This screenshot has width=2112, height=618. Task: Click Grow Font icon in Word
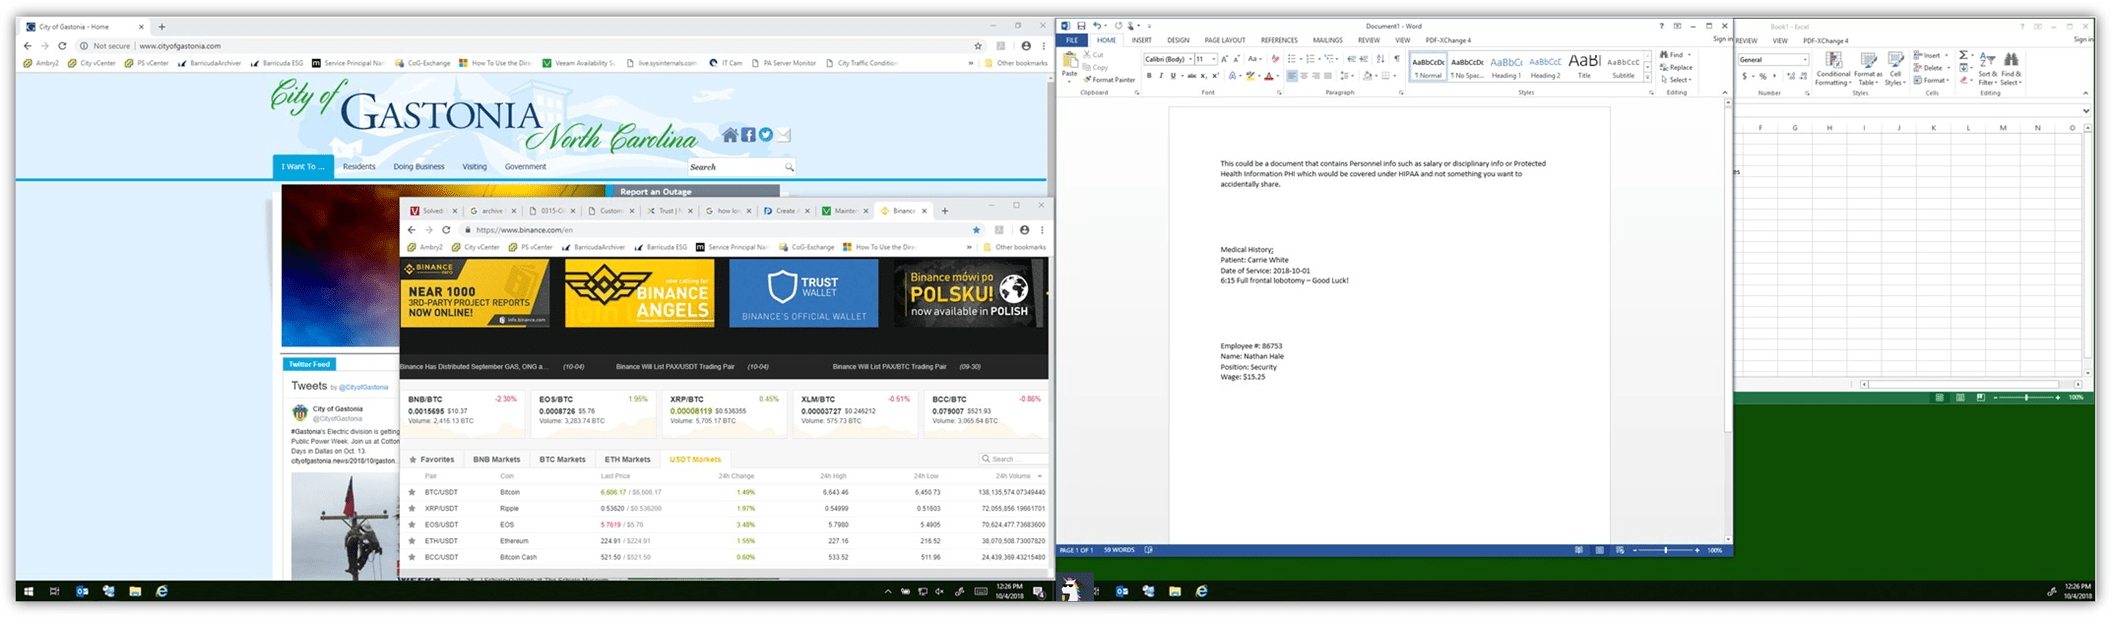(x=1224, y=59)
